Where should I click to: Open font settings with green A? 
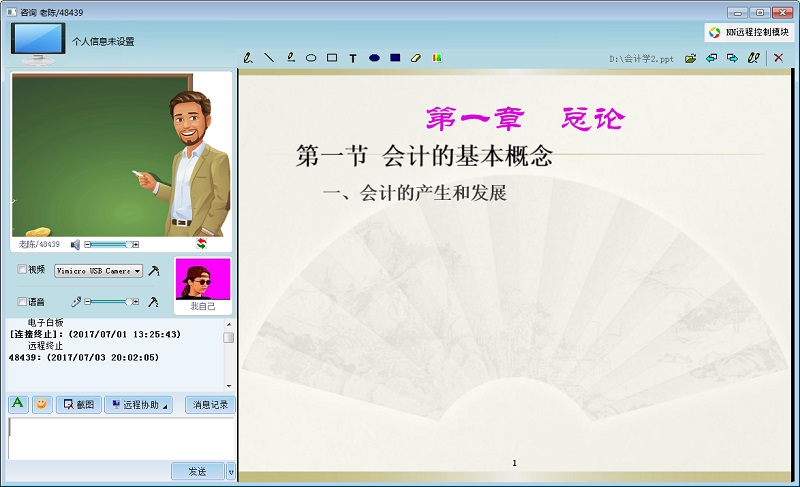(18, 404)
